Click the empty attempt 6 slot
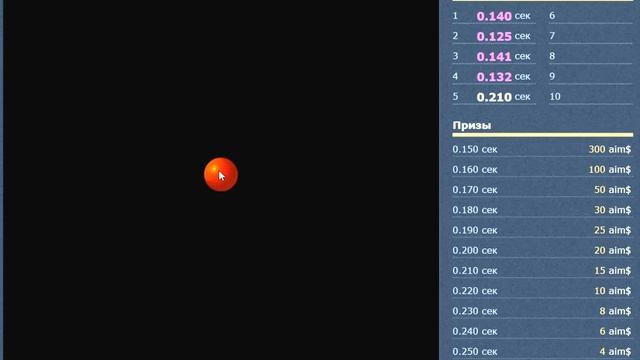640x360 pixels. [x=590, y=16]
